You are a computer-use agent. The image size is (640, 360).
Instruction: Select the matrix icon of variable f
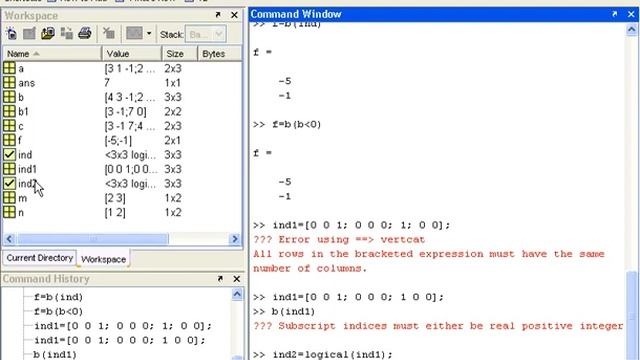coord(9,140)
